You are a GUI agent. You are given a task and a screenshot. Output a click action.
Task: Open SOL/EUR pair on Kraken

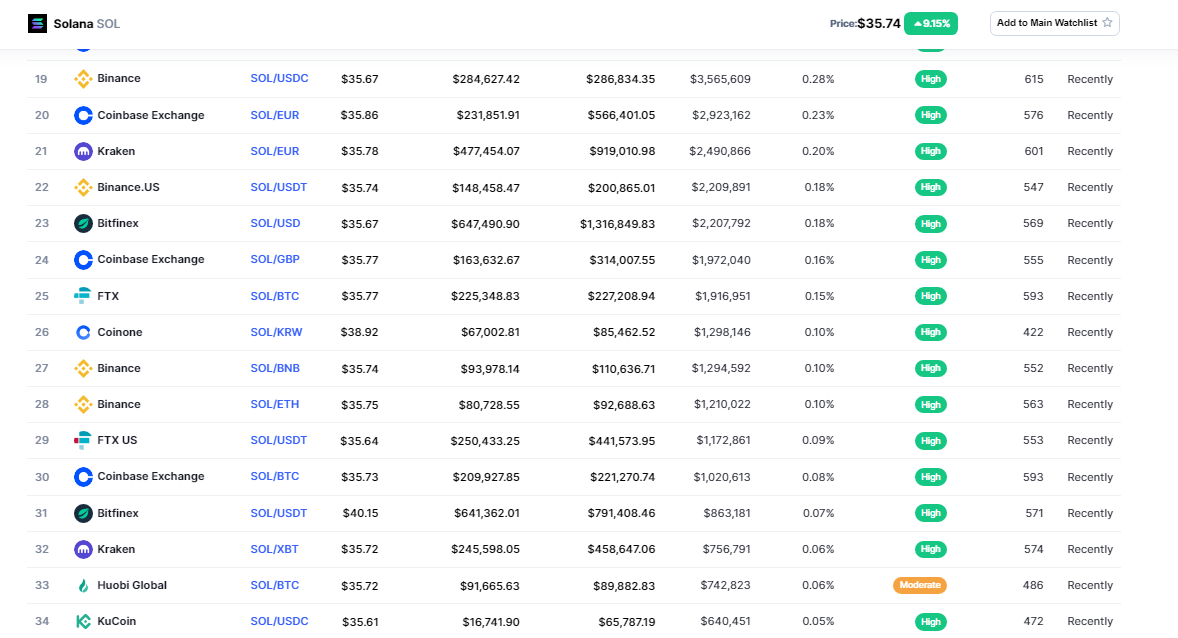tap(275, 151)
